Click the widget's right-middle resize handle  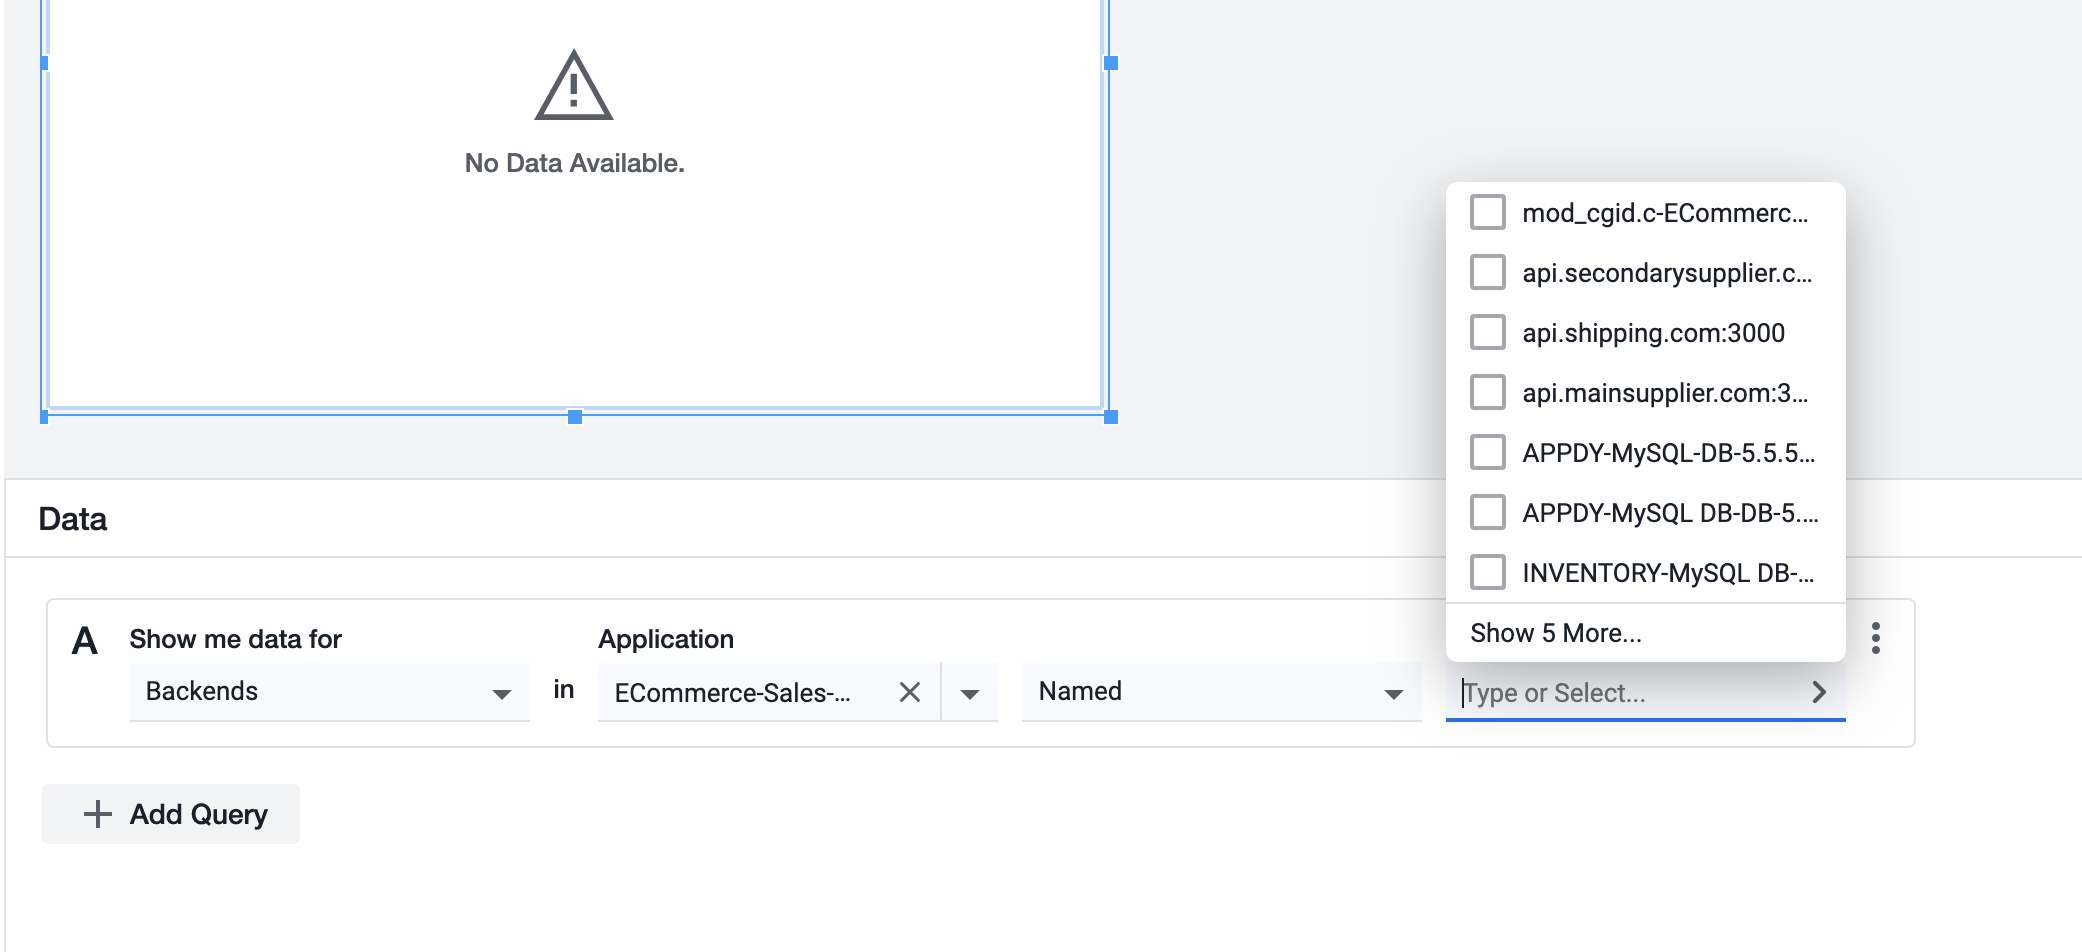pos(1110,63)
